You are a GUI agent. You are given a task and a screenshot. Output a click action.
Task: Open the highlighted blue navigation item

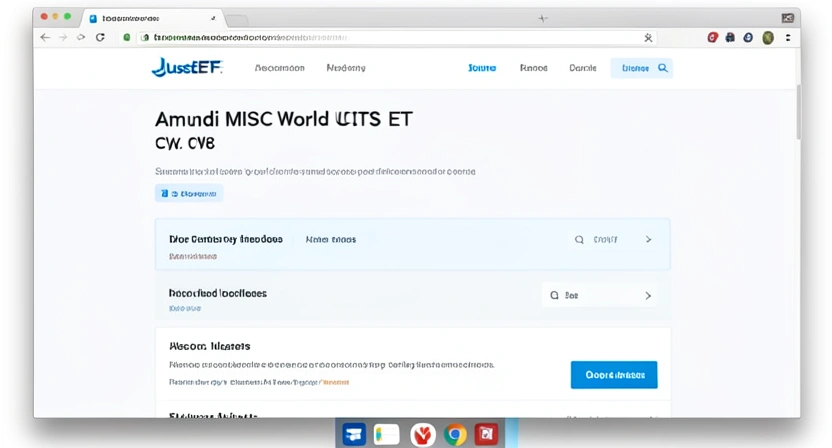[x=482, y=68]
